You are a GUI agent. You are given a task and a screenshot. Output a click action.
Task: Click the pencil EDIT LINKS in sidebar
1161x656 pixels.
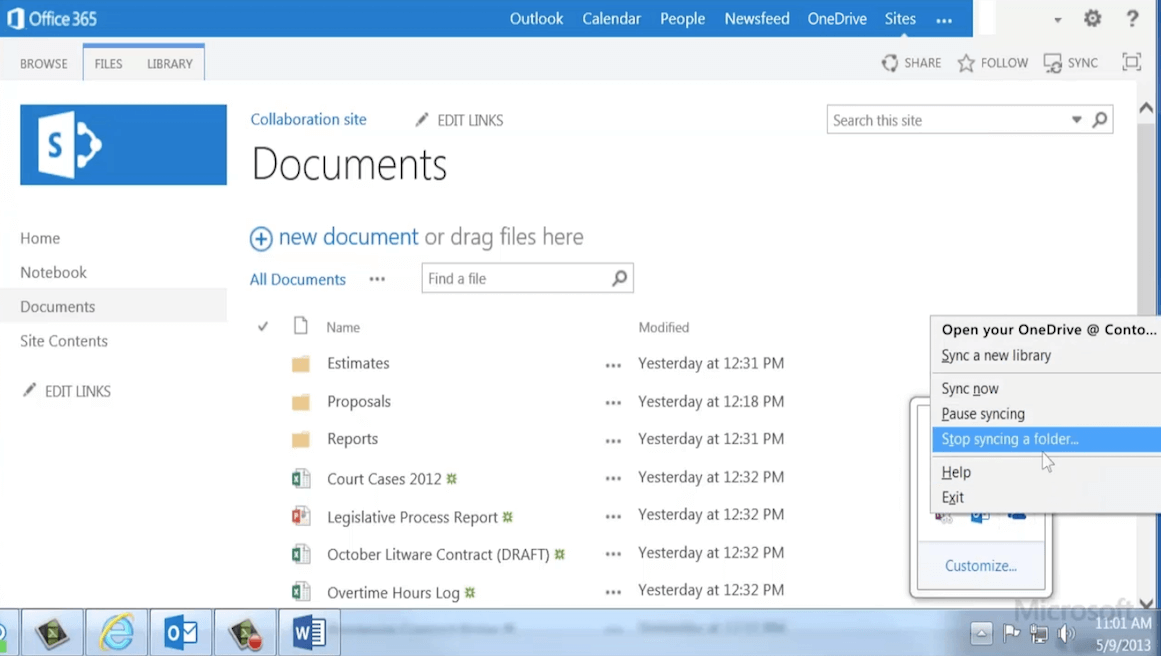click(66, 391)
